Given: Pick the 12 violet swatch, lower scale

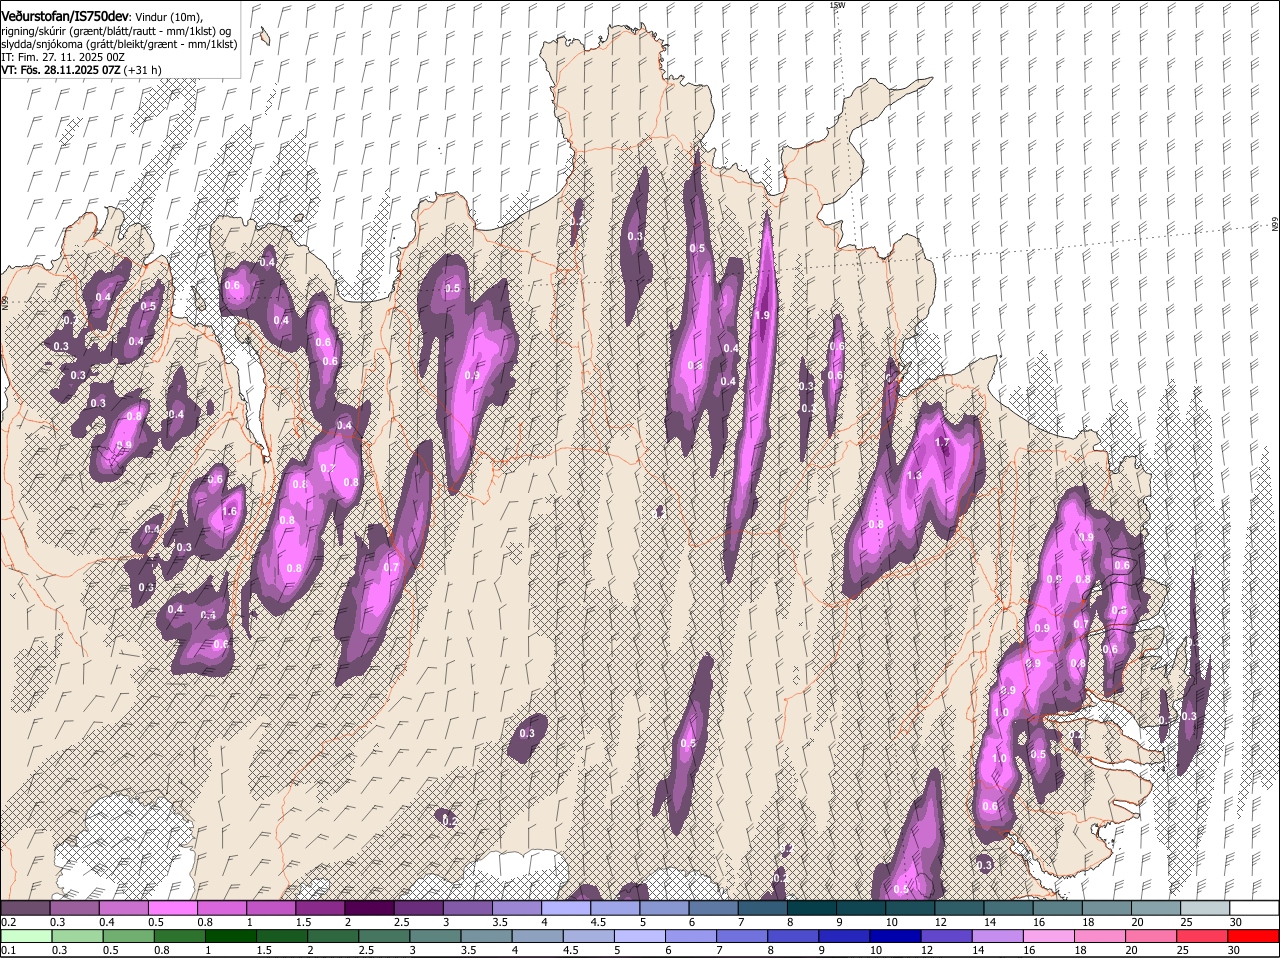Looking at the screenshot, I should [947, 936].
